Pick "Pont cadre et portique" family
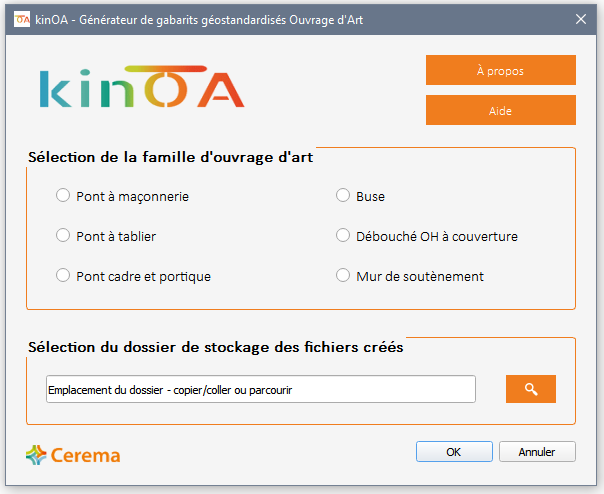Screen dimensions: 604x494 (63, 276)
